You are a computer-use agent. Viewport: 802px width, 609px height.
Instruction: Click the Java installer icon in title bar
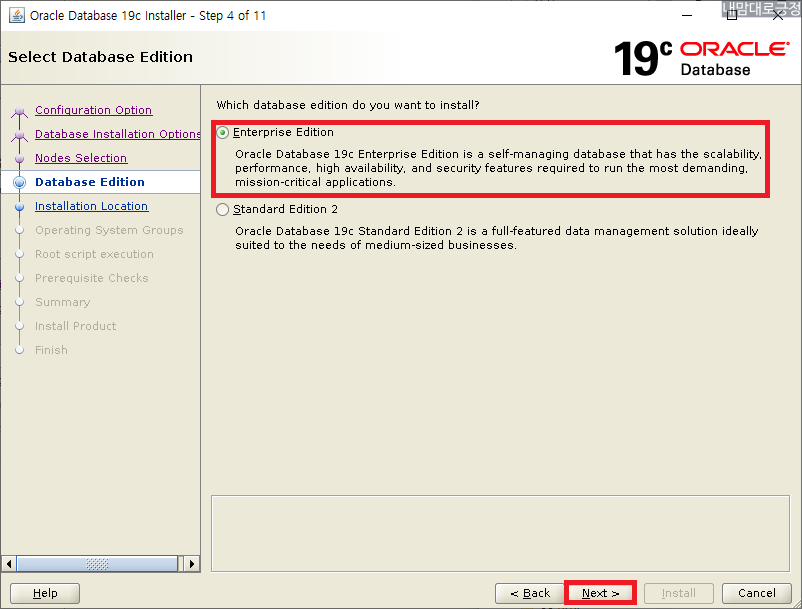click(x=17, y=15)
